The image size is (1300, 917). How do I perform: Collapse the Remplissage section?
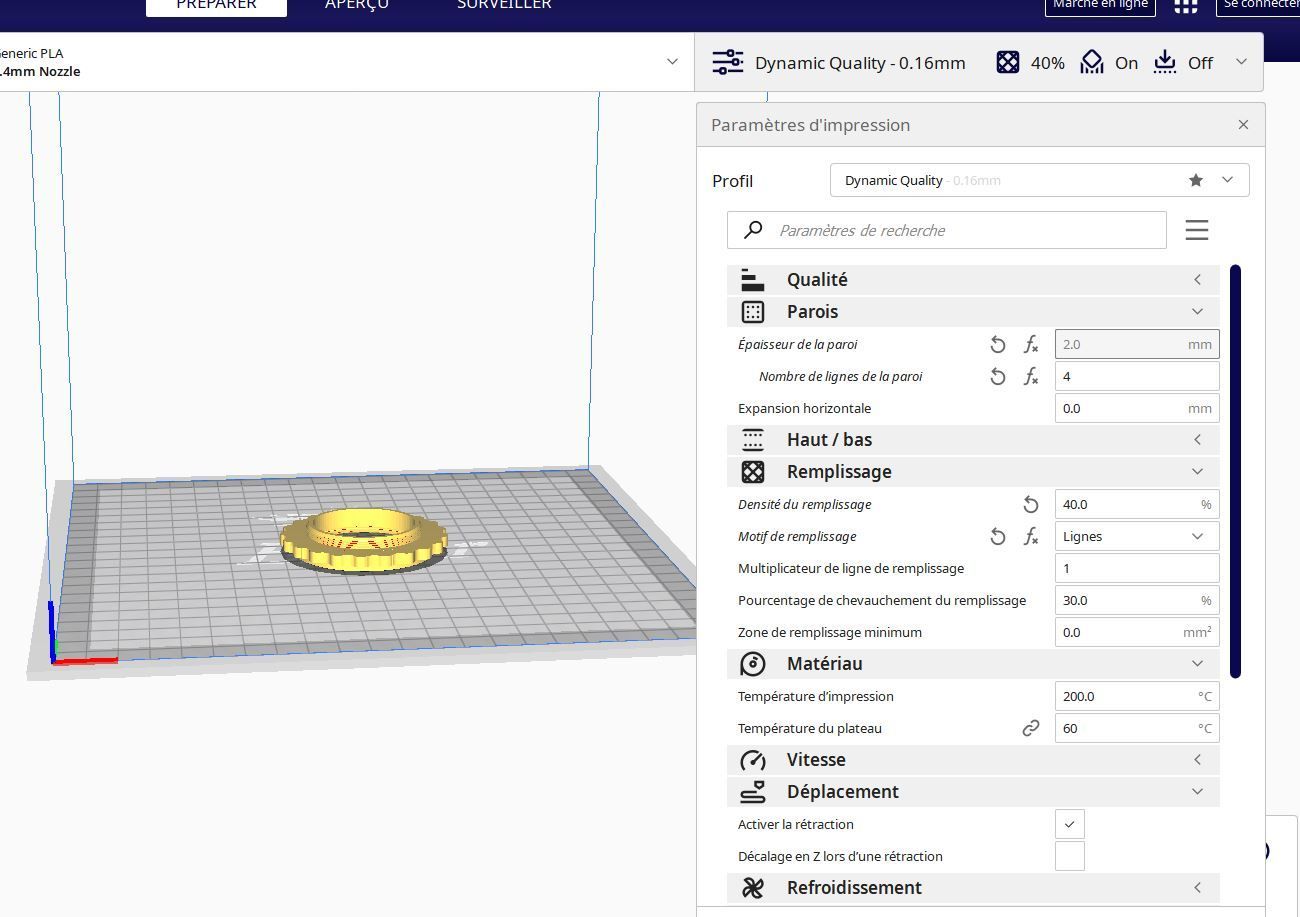click(1198, 472)
